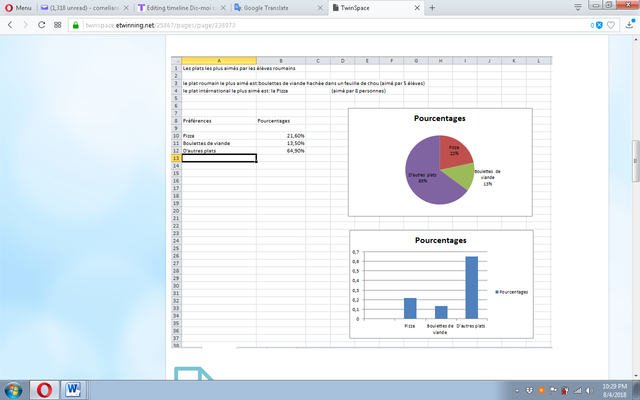This screenshot has width=640, height=400.
Task: Select column B header in spreadsheet
Action: (x=281, y=61)
